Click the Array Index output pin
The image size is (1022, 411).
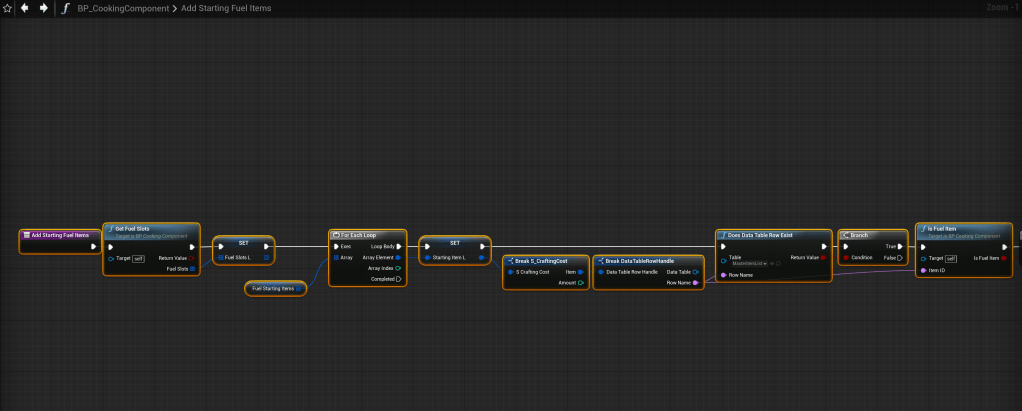398,268
